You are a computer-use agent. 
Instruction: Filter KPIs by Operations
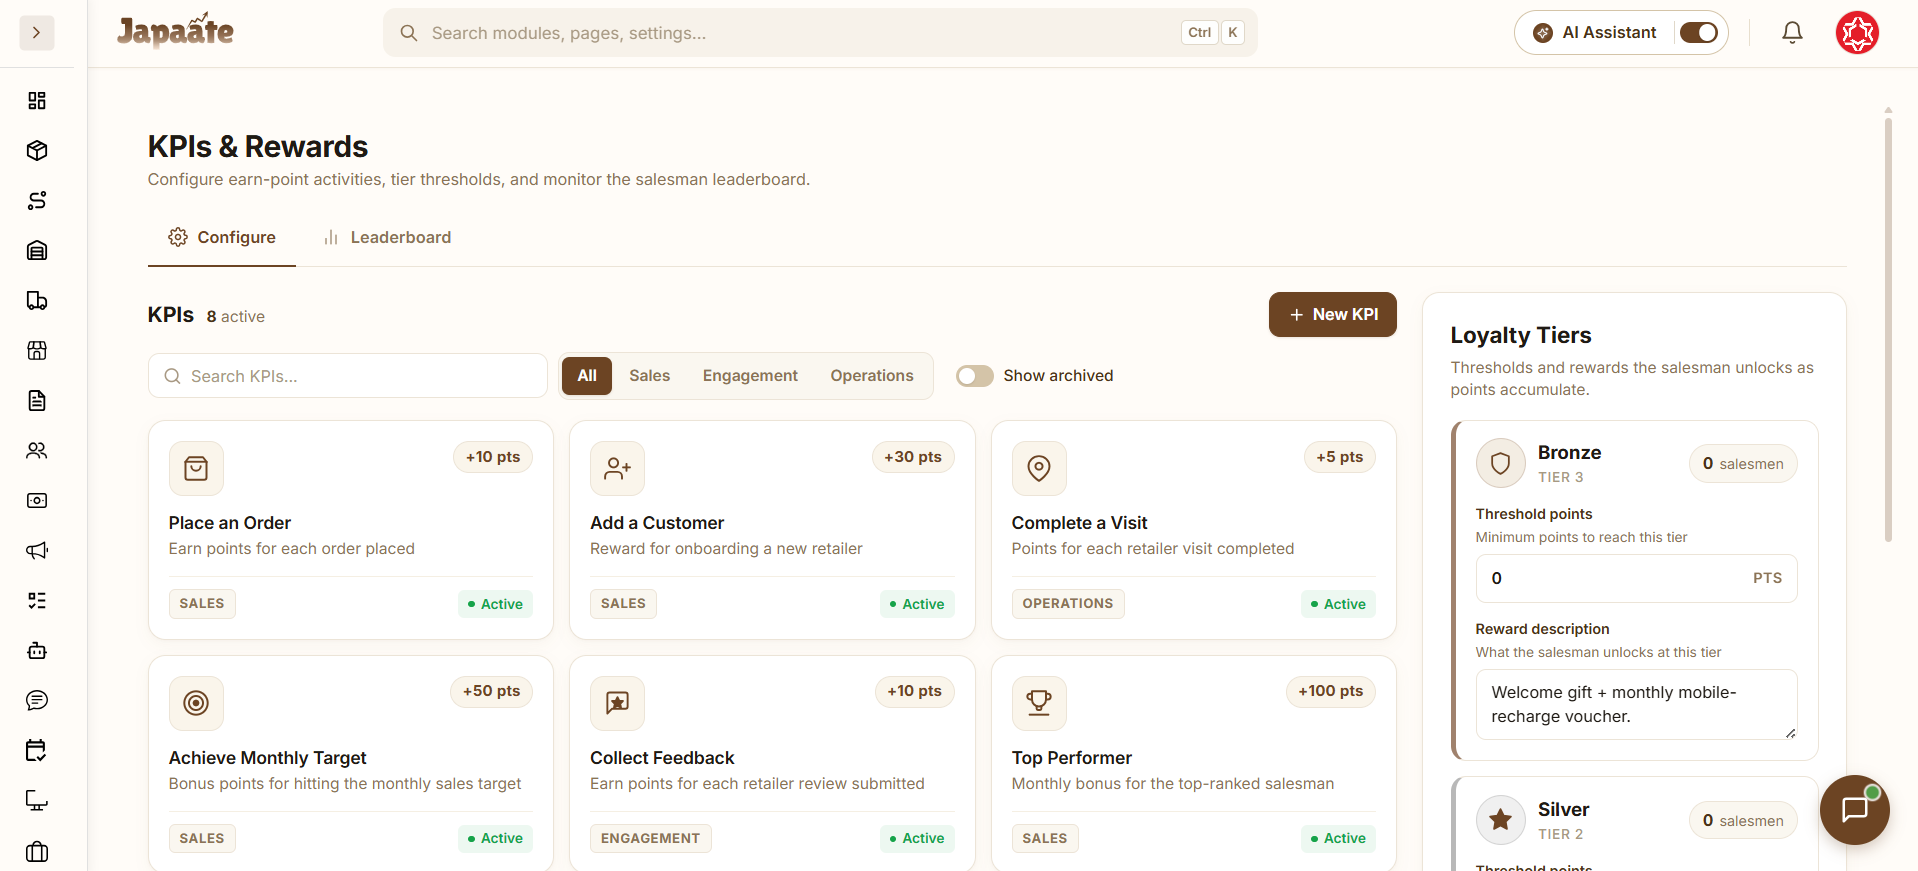pyautogui.click(x=872, y=376)
